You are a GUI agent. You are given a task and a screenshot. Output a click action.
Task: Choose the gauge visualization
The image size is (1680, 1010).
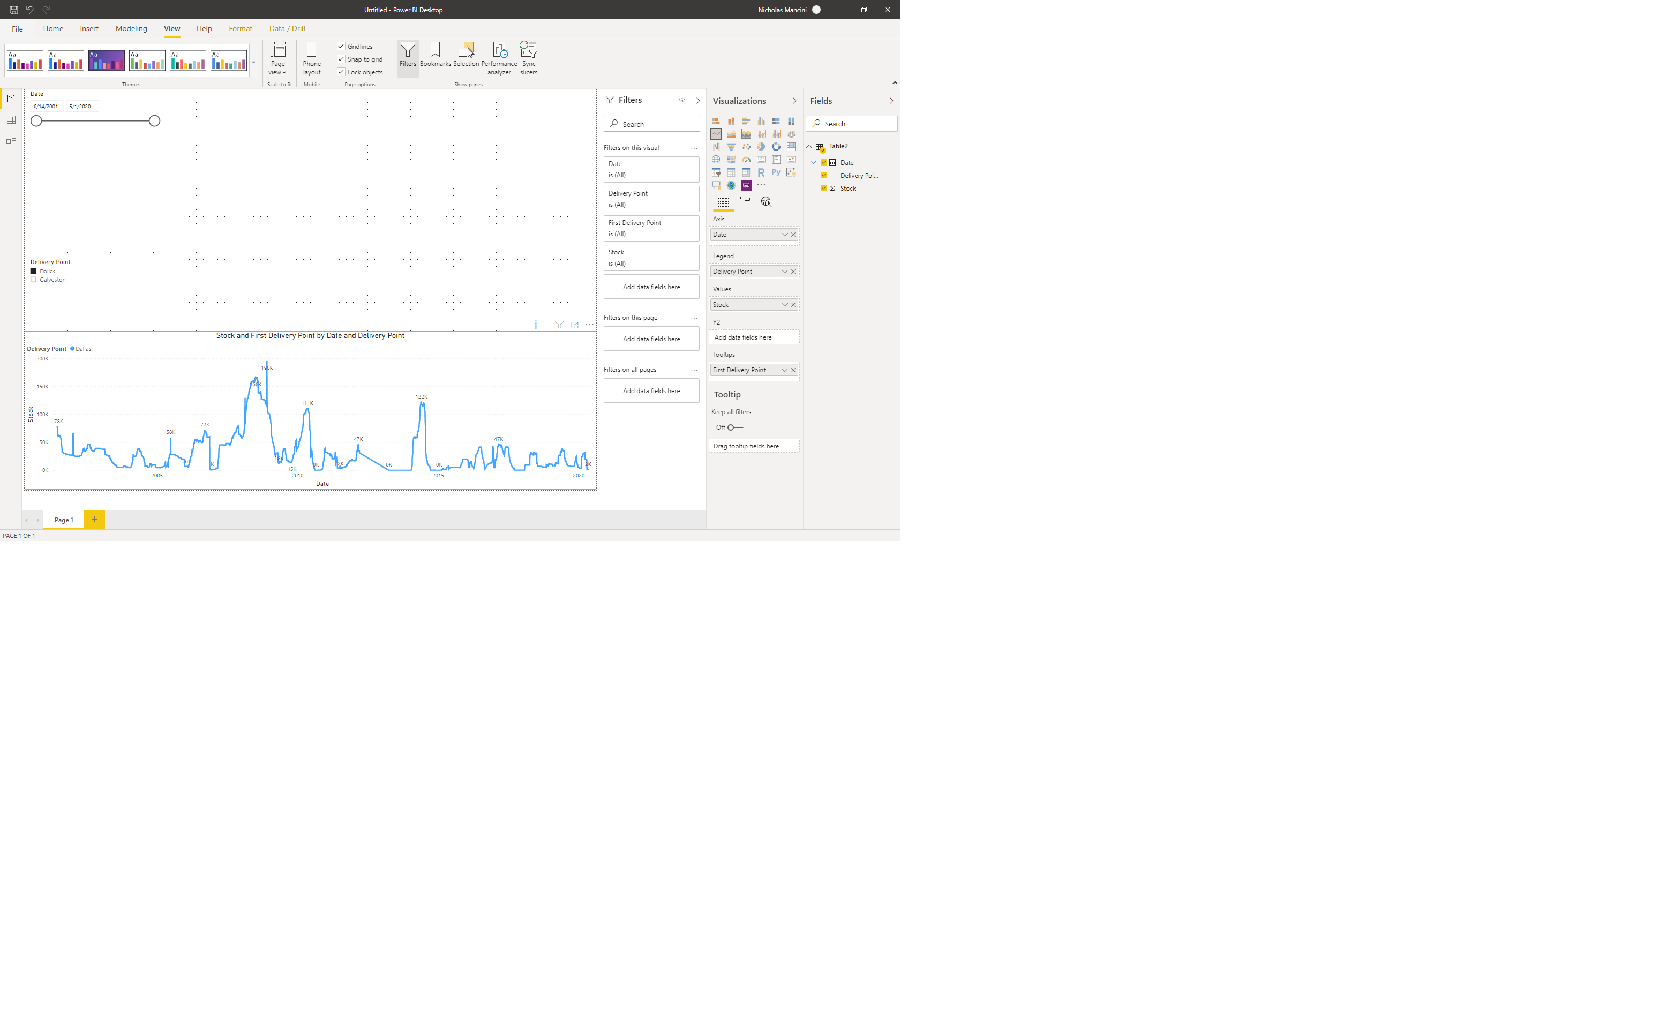(746, 159)
